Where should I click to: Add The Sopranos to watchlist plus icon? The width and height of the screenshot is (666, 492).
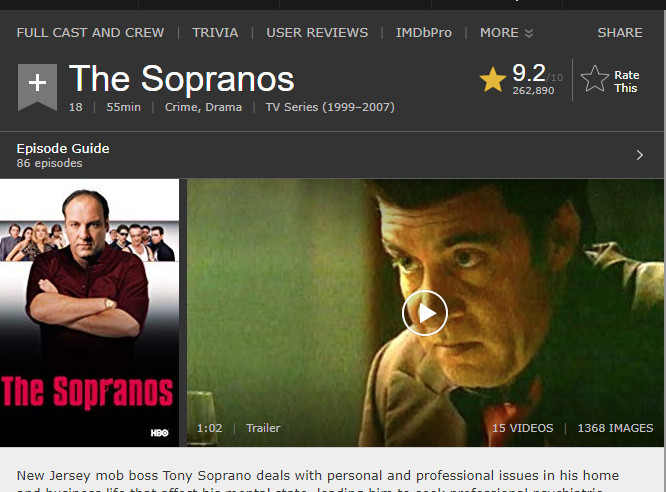point(37,84)
